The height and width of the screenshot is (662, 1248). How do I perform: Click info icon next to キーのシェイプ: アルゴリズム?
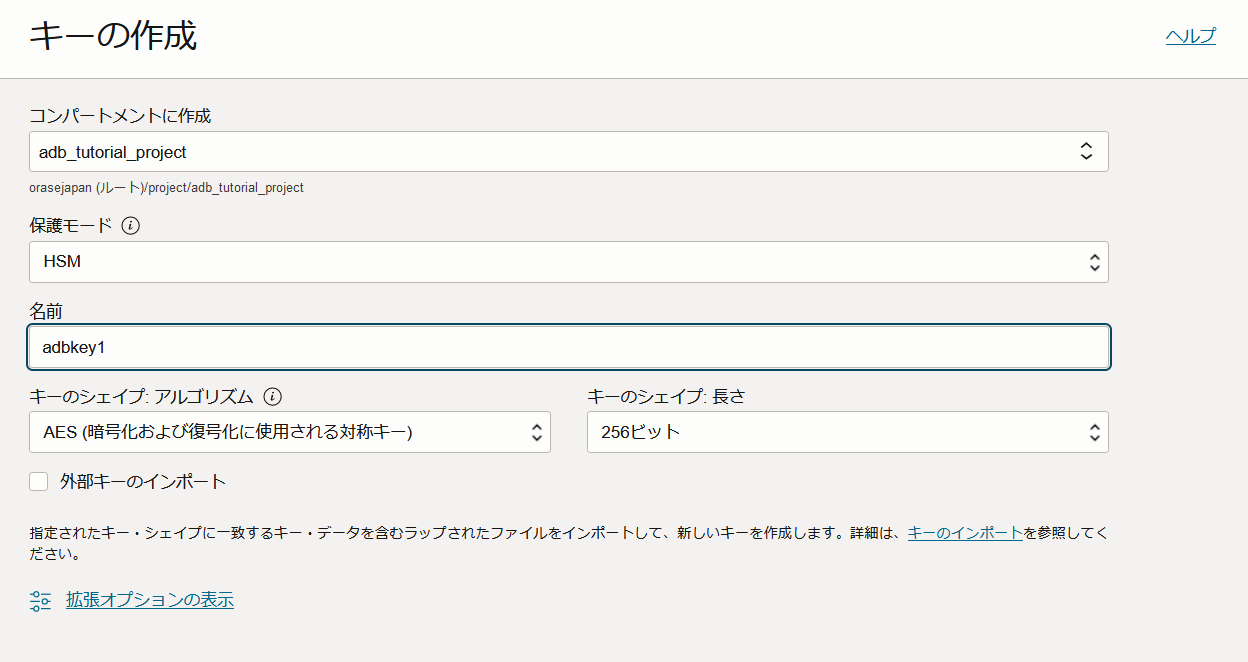tap(272, 396)
